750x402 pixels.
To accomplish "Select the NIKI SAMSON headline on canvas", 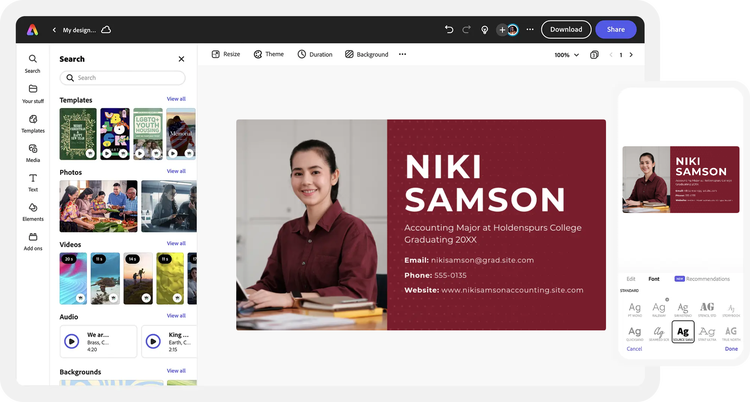I will click(x=485, y=183).
